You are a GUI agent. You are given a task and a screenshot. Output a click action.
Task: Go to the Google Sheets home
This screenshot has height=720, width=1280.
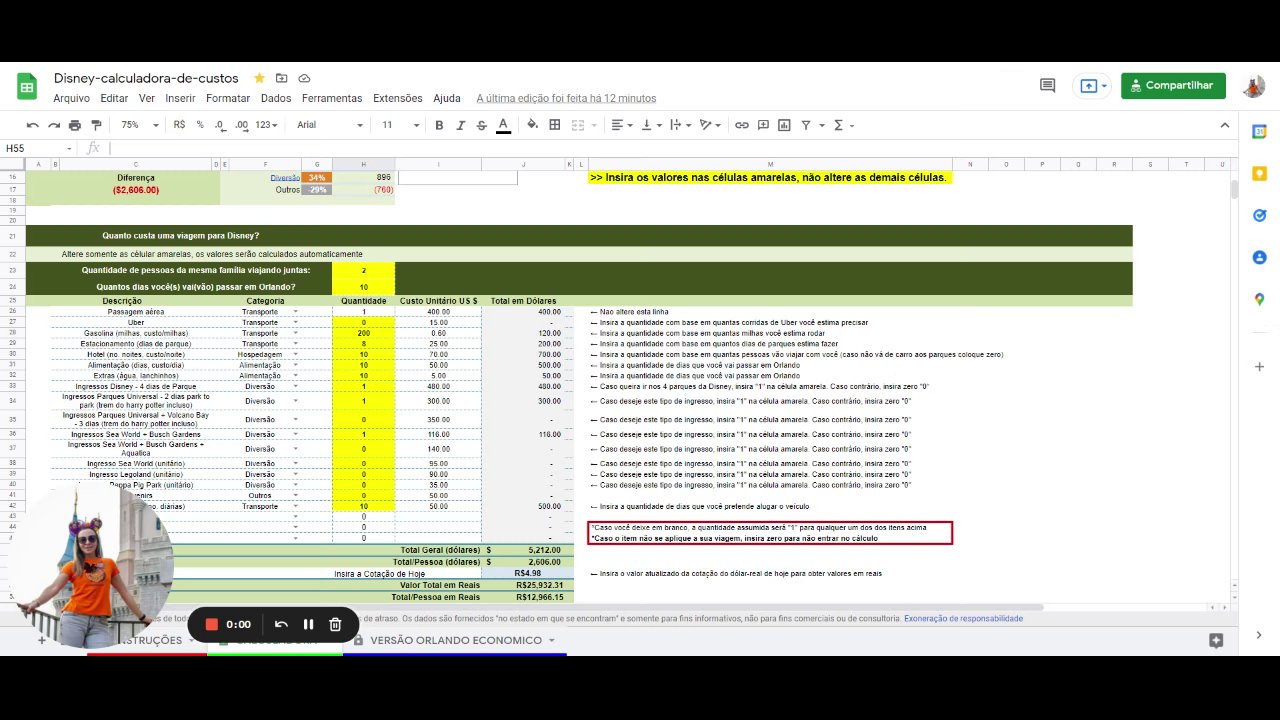[x=27, y=86]
